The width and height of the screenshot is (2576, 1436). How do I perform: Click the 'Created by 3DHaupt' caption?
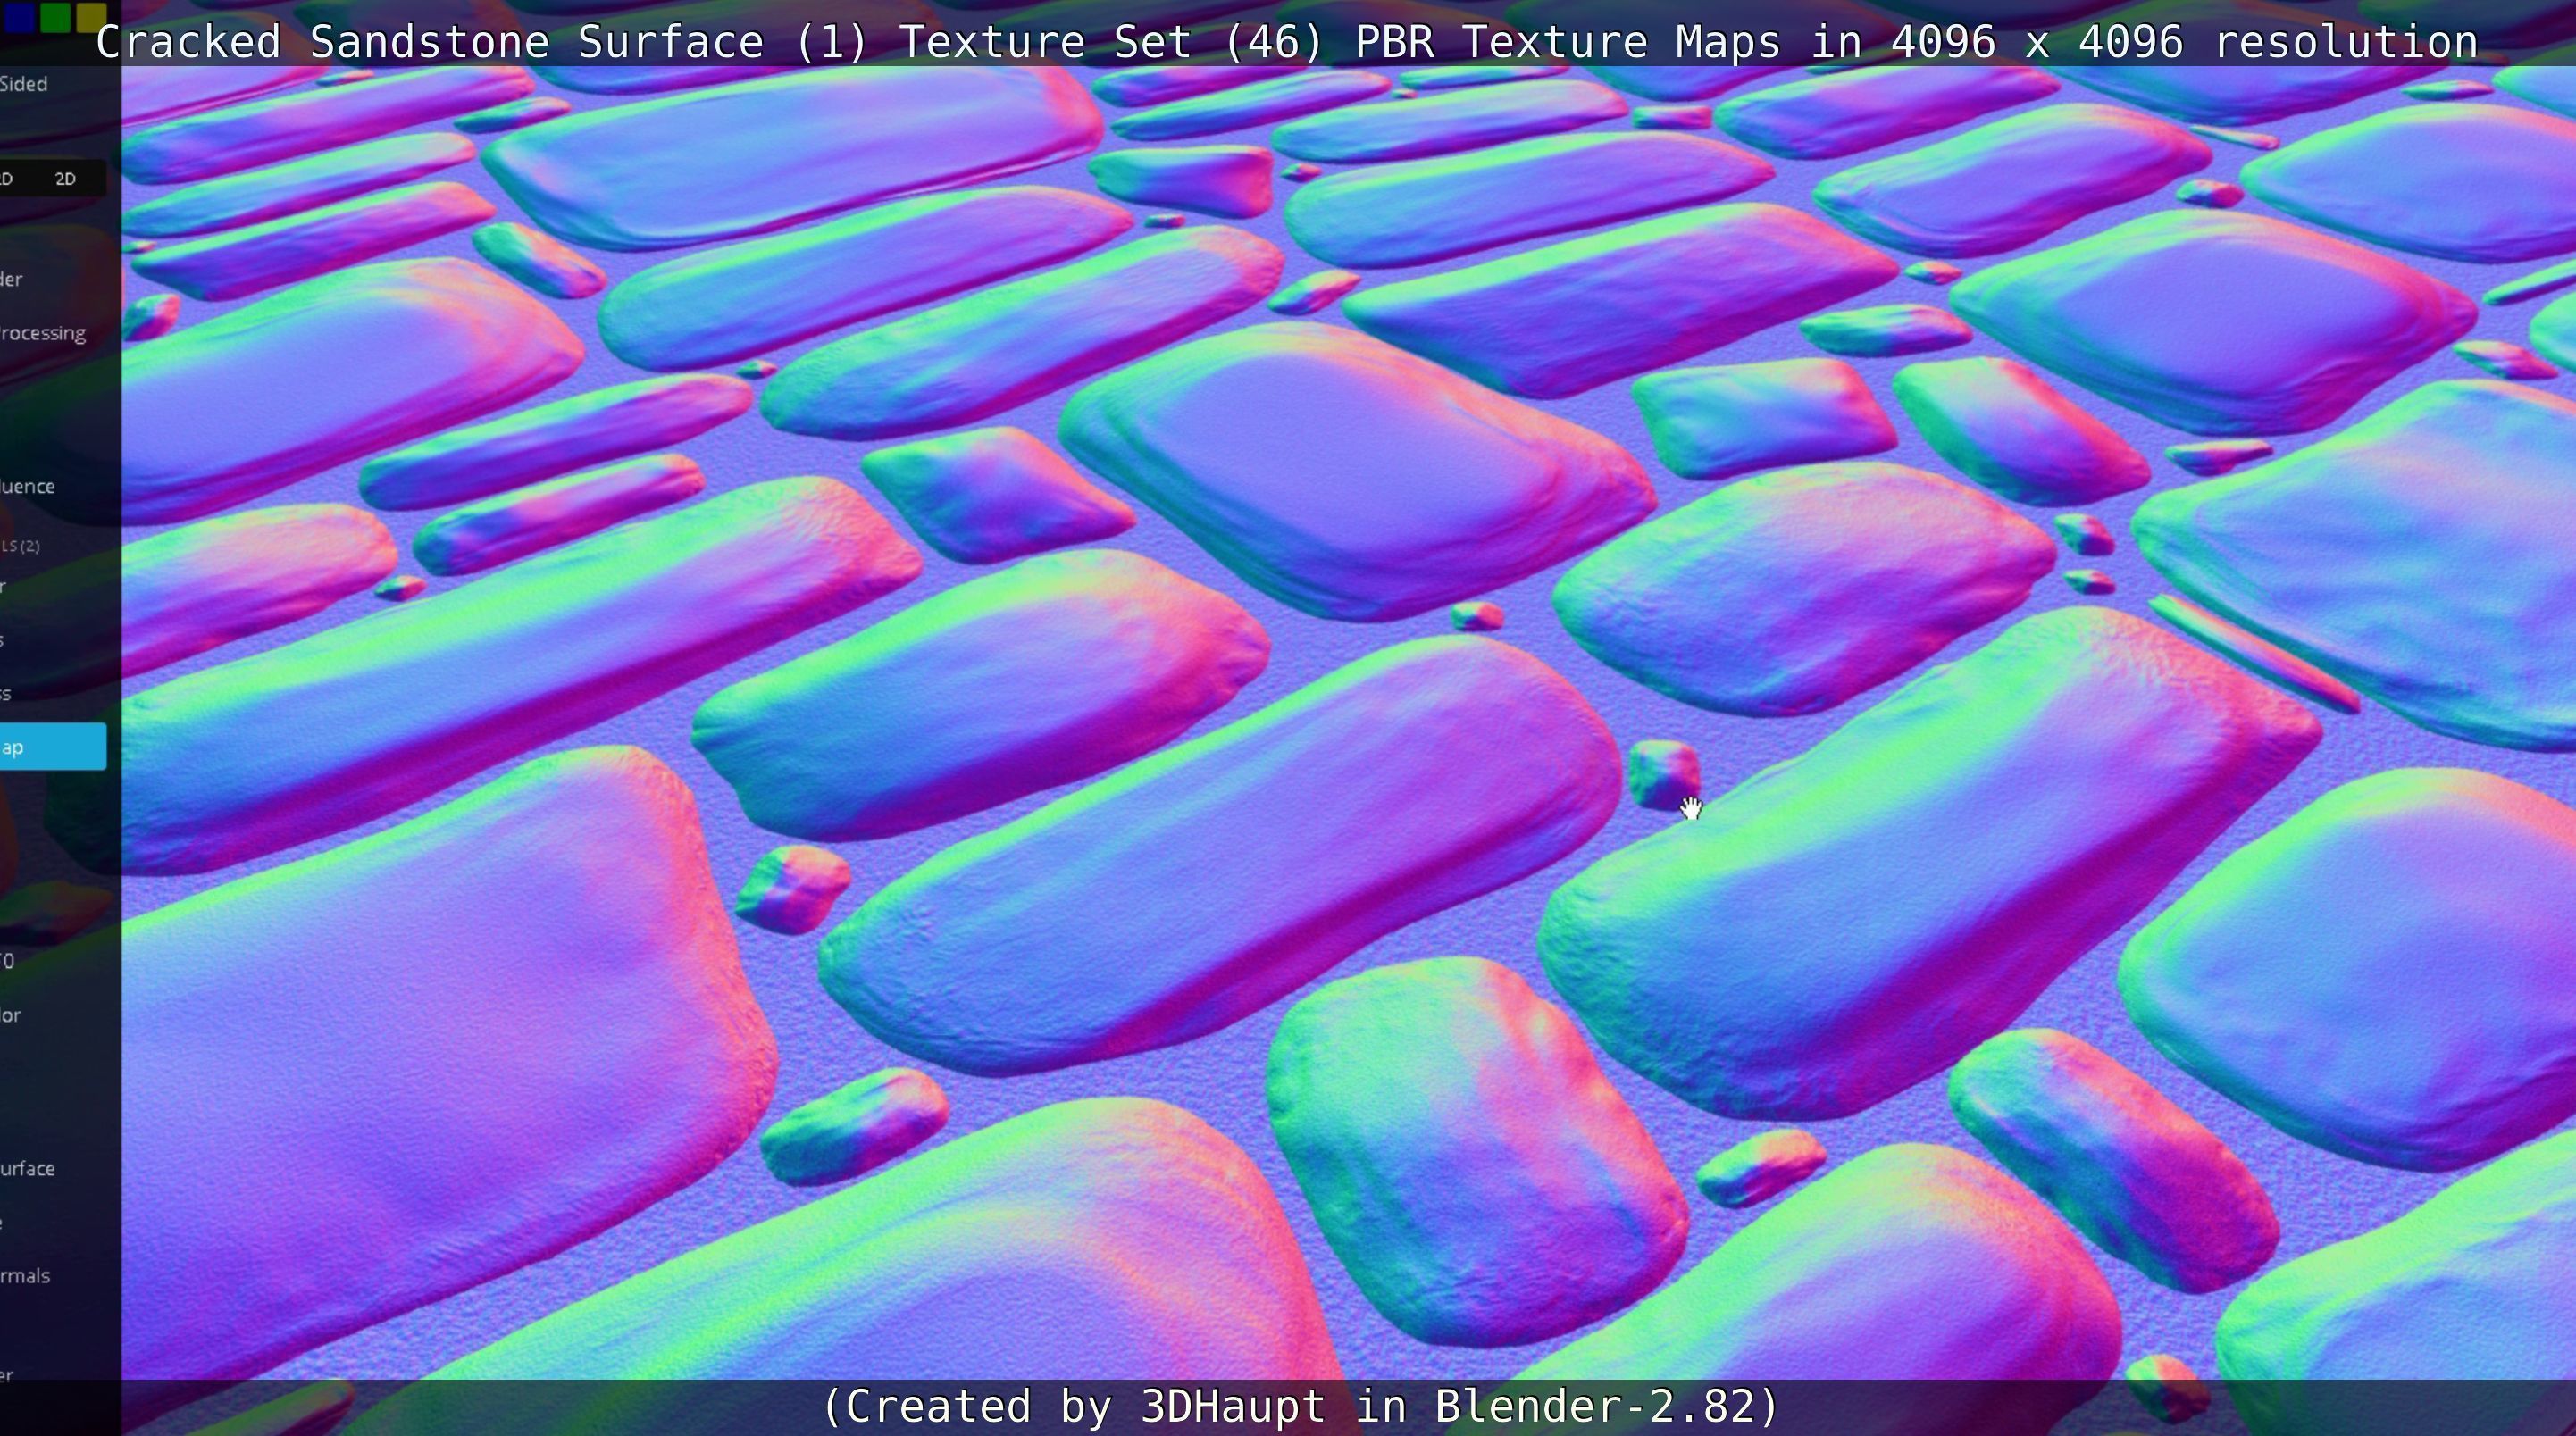(1300, 1406)
